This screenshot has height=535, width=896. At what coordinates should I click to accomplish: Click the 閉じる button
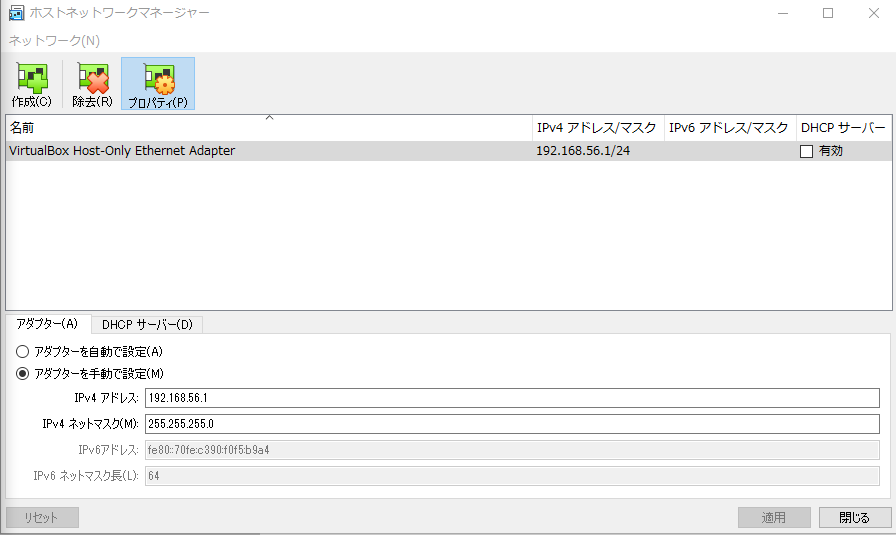(855, 518)
